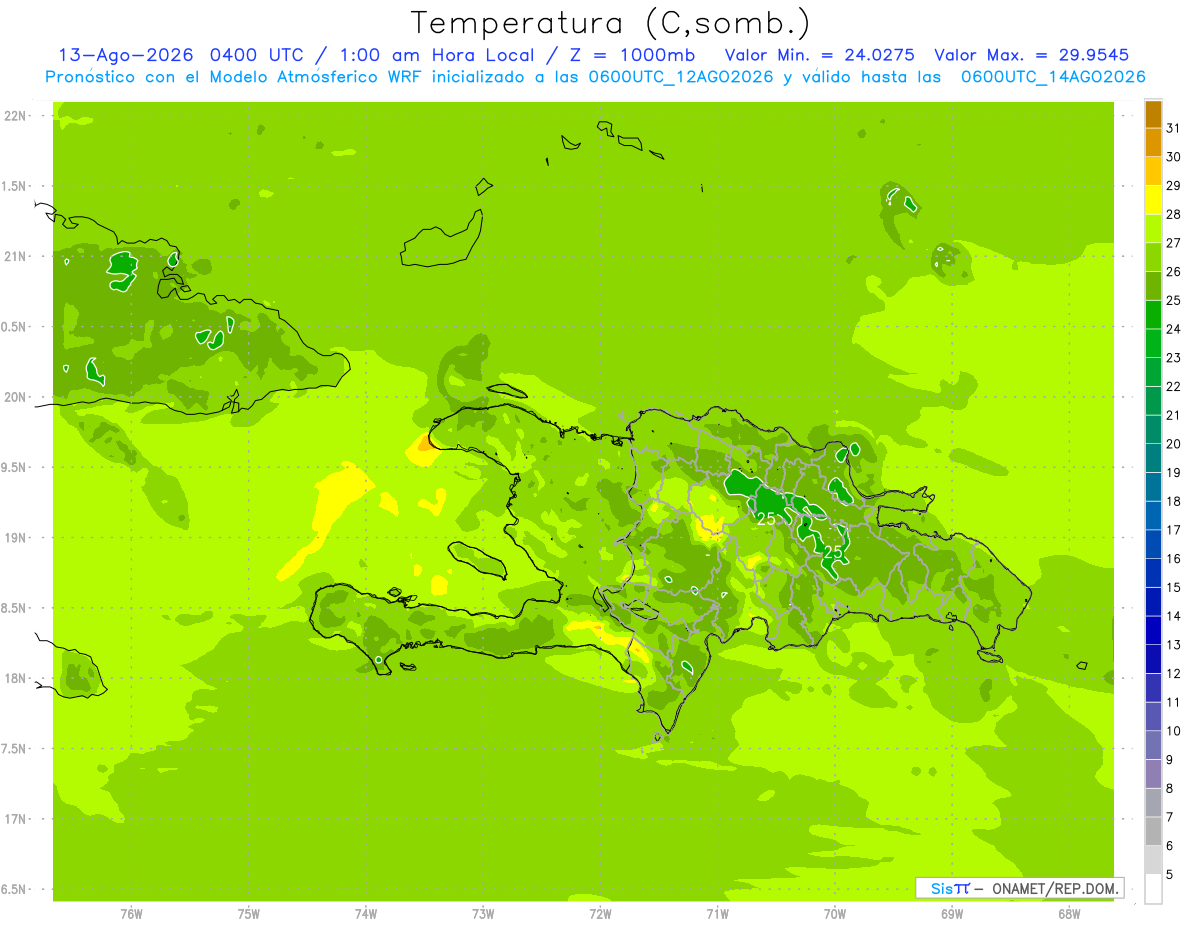Click "Valor Min. = 24.0275" value
This screenshot has height=927, width=1200.
(821, 55)
